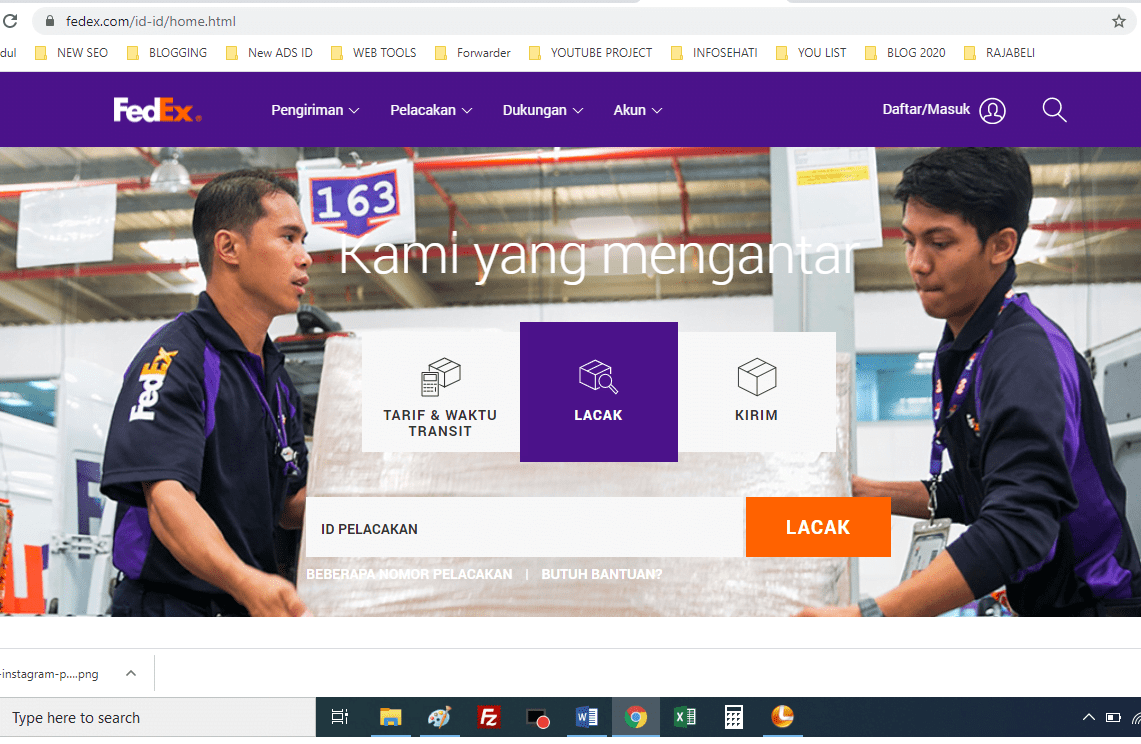Select the LACAK tracking icon

click(x=598, y=376)
